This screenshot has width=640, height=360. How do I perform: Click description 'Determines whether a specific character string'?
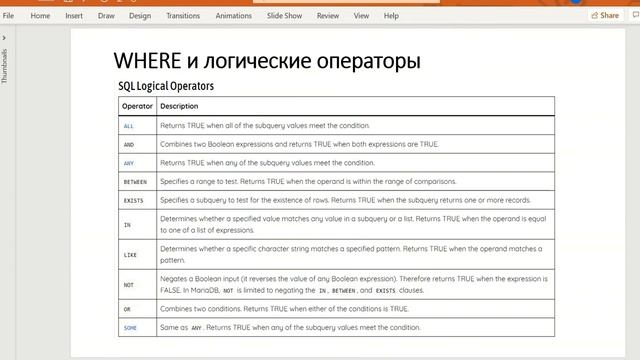coord(351,255)
